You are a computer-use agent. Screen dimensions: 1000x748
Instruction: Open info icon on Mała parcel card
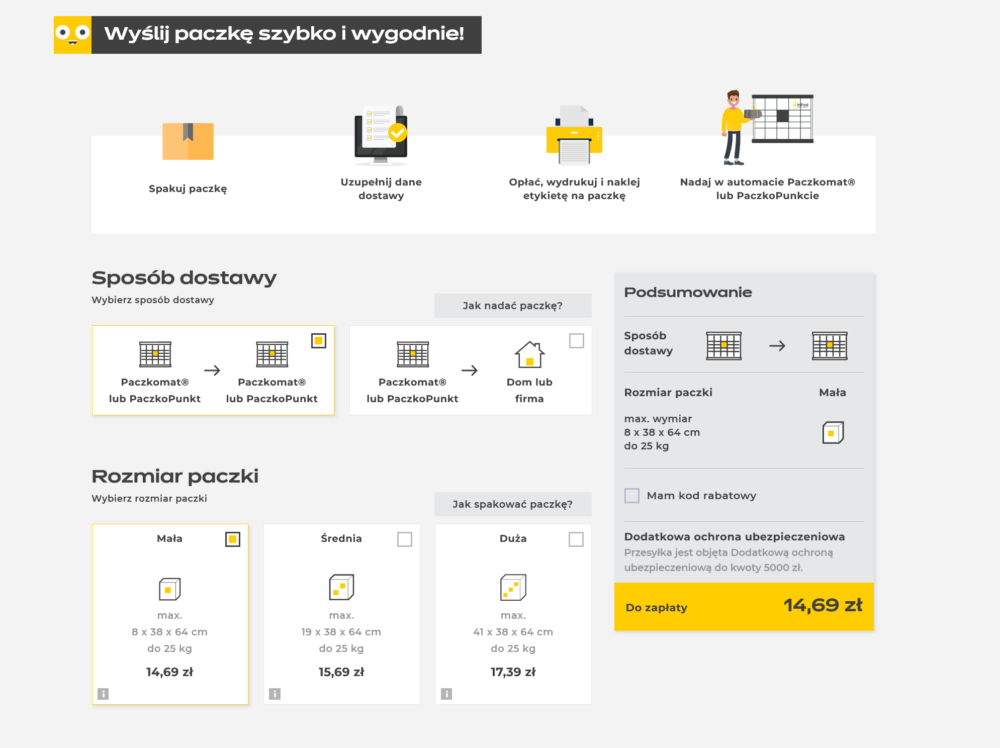[103, 694]
